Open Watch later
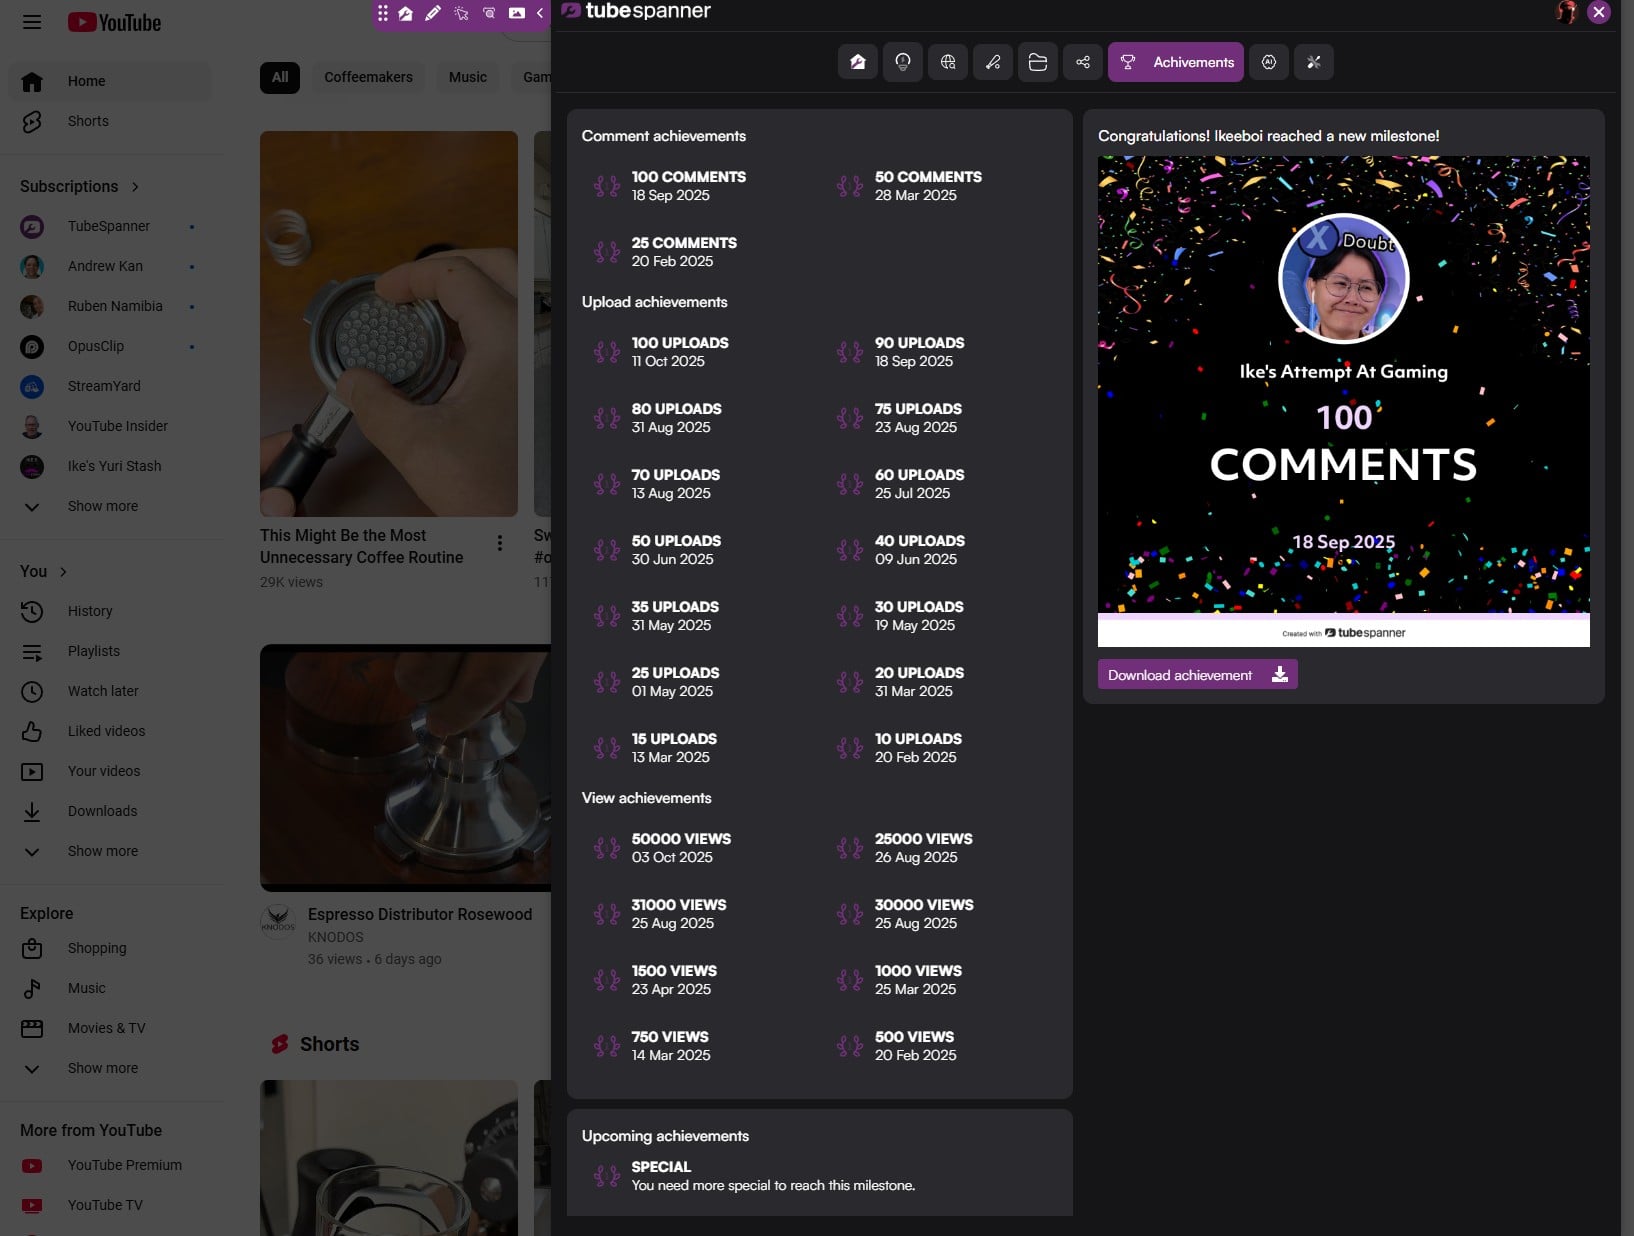Screen dimensions: 1634x1236 [x=110, y=691]
